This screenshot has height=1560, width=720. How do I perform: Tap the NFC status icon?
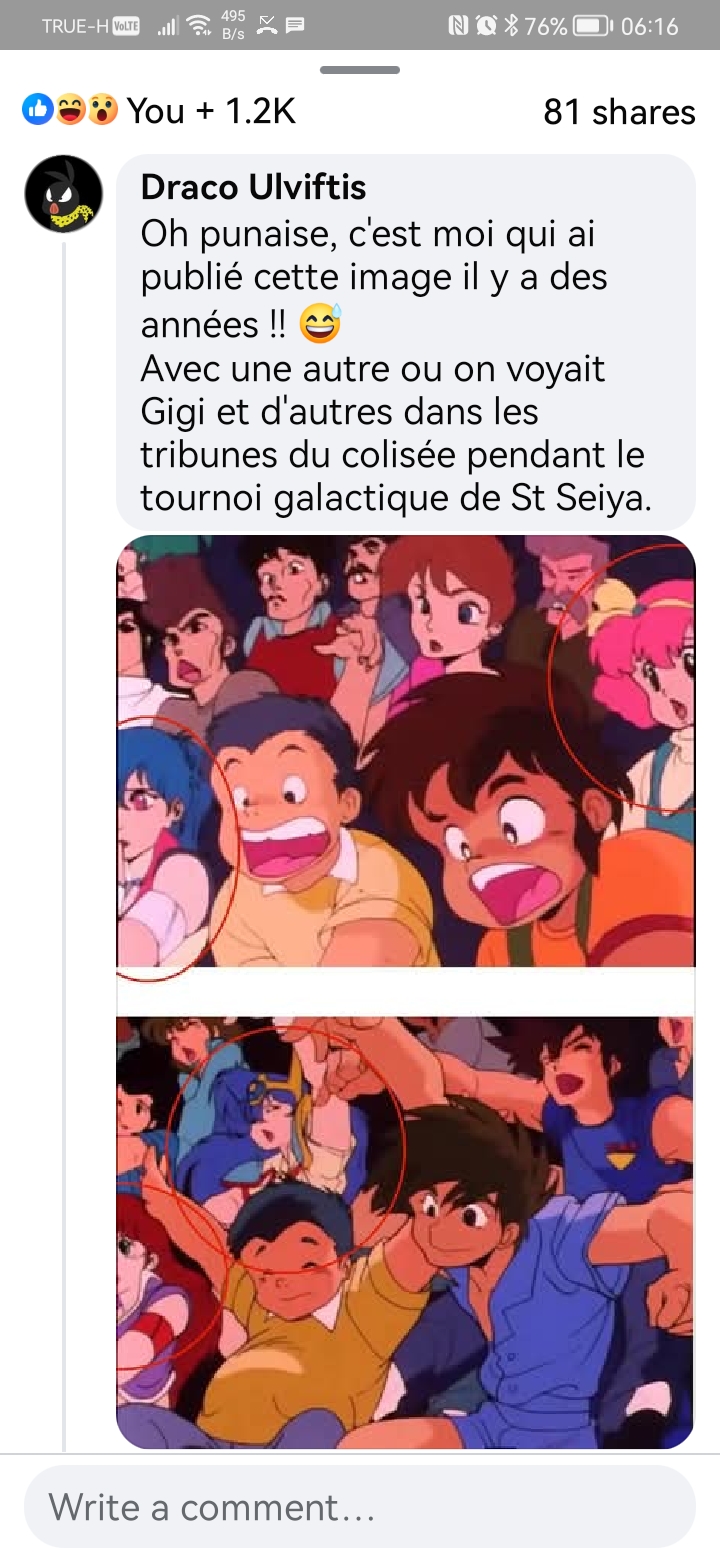(x=459, y=26)
